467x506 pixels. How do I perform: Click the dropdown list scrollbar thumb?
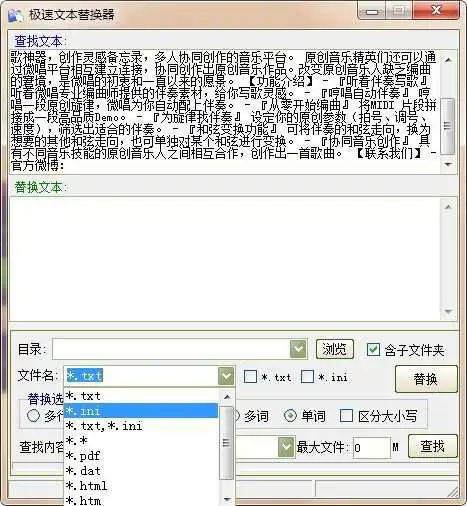tap(227, 443)
